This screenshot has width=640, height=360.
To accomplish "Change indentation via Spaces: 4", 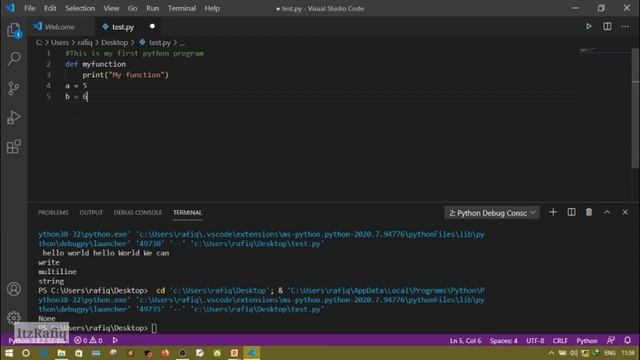I will coord(503,340).
